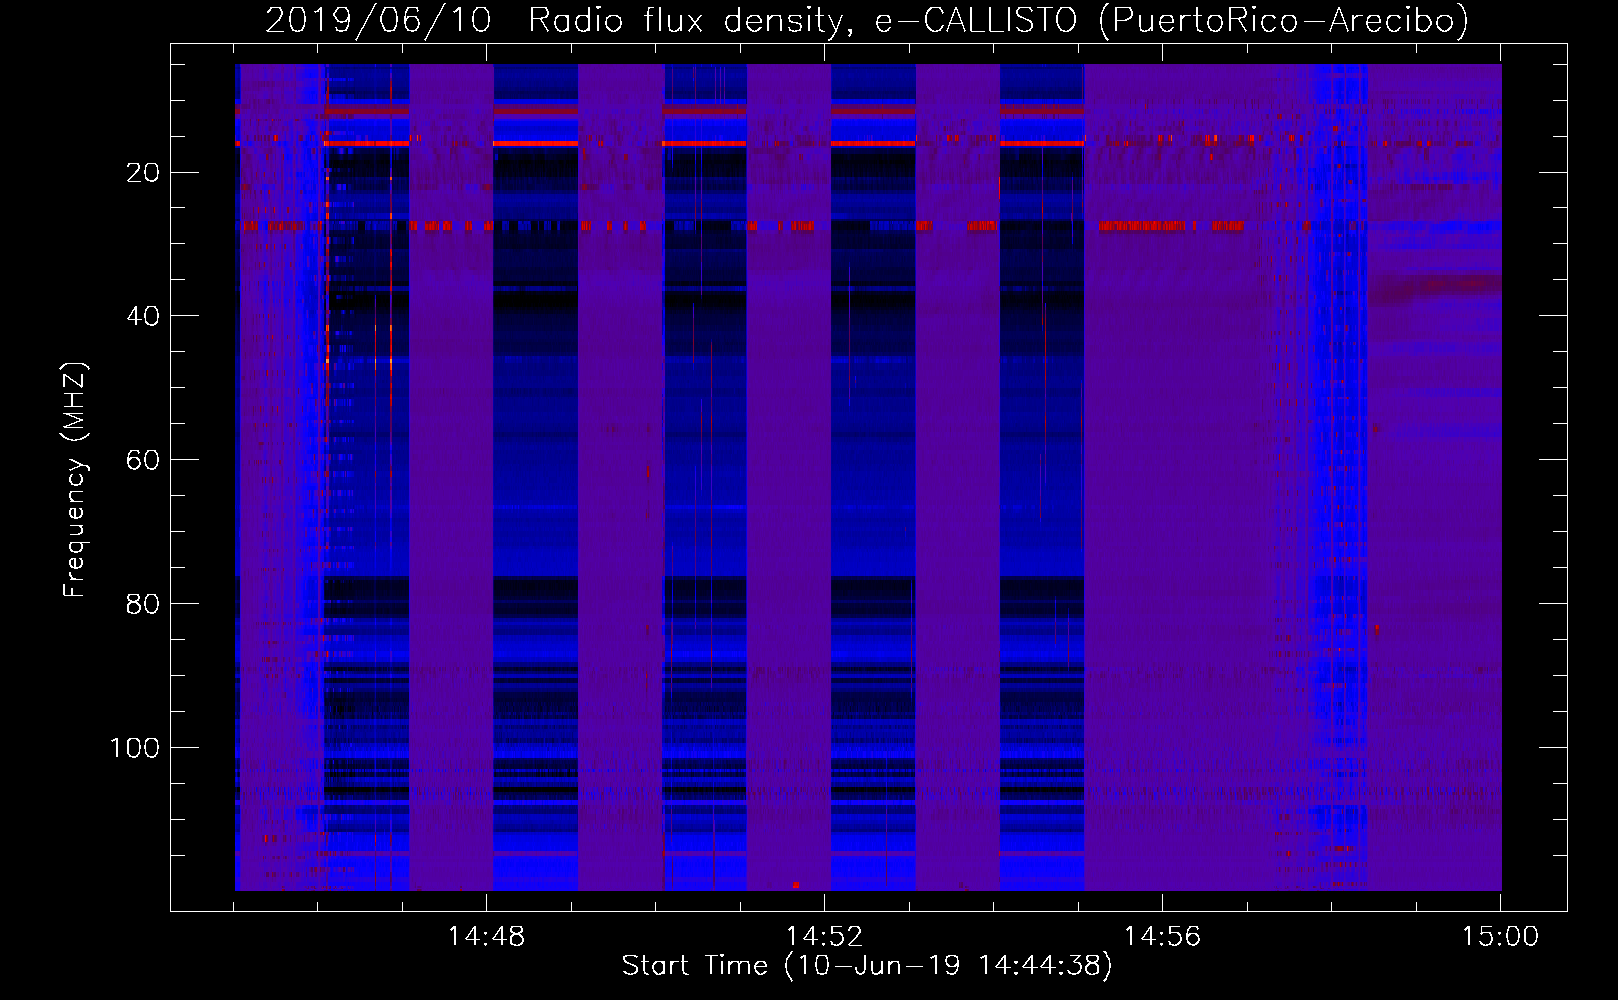Click the 60 MHz frequency tick label
The height and width of the screenshot is (1000, 1618).
pyautogui.click(x=143, y=460)
